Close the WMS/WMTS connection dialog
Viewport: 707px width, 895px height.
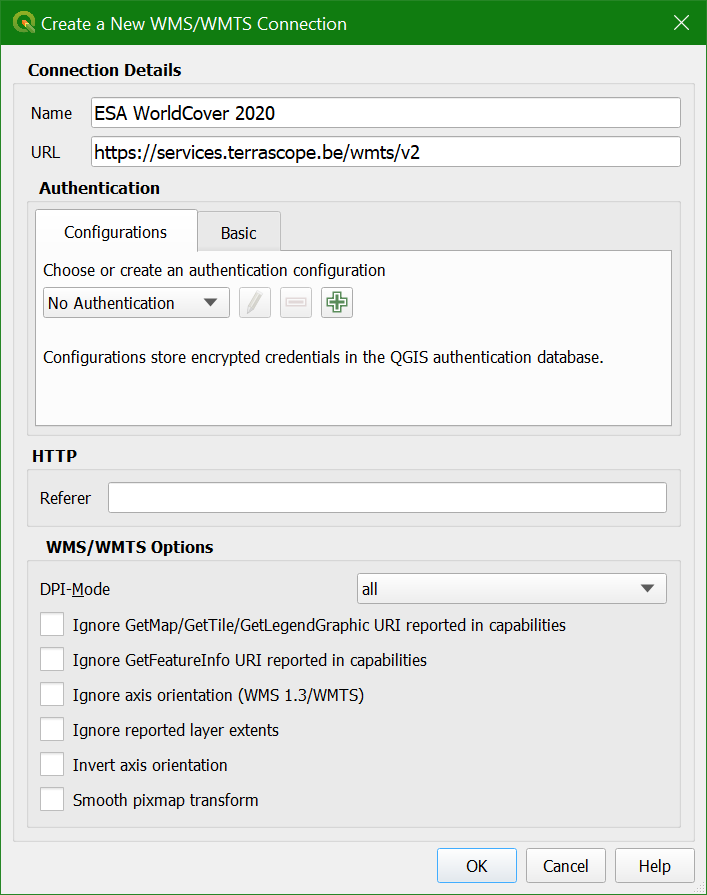pyautogui.click(x=681, y=23)
